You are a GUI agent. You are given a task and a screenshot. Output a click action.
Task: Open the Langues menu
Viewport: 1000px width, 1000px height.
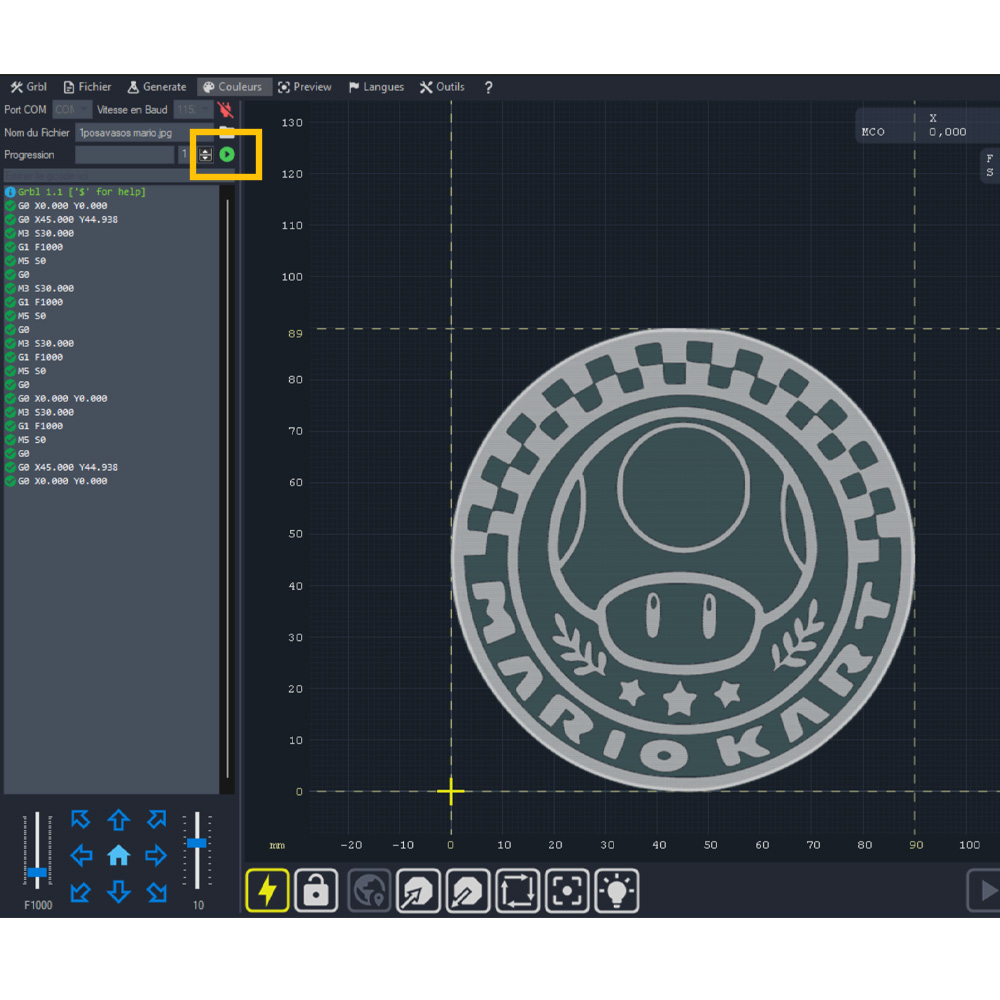pos(376,87)
